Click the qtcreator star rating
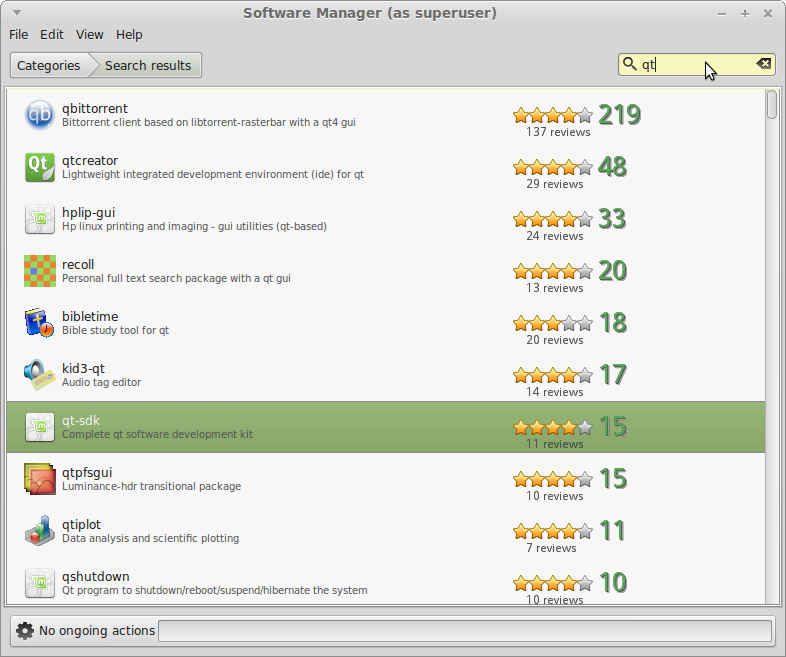Screen dimensions: 786x657 click(553, 167)
